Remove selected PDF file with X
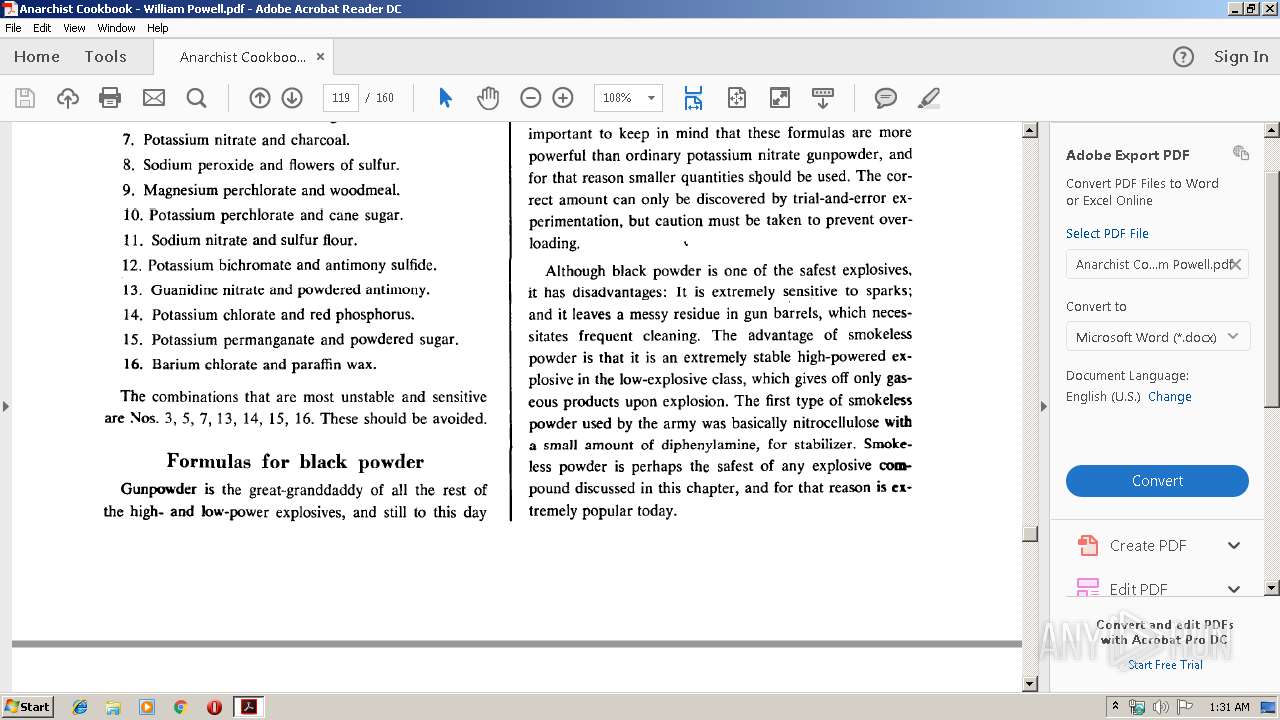1280x720 pixels. point(1236,264)
